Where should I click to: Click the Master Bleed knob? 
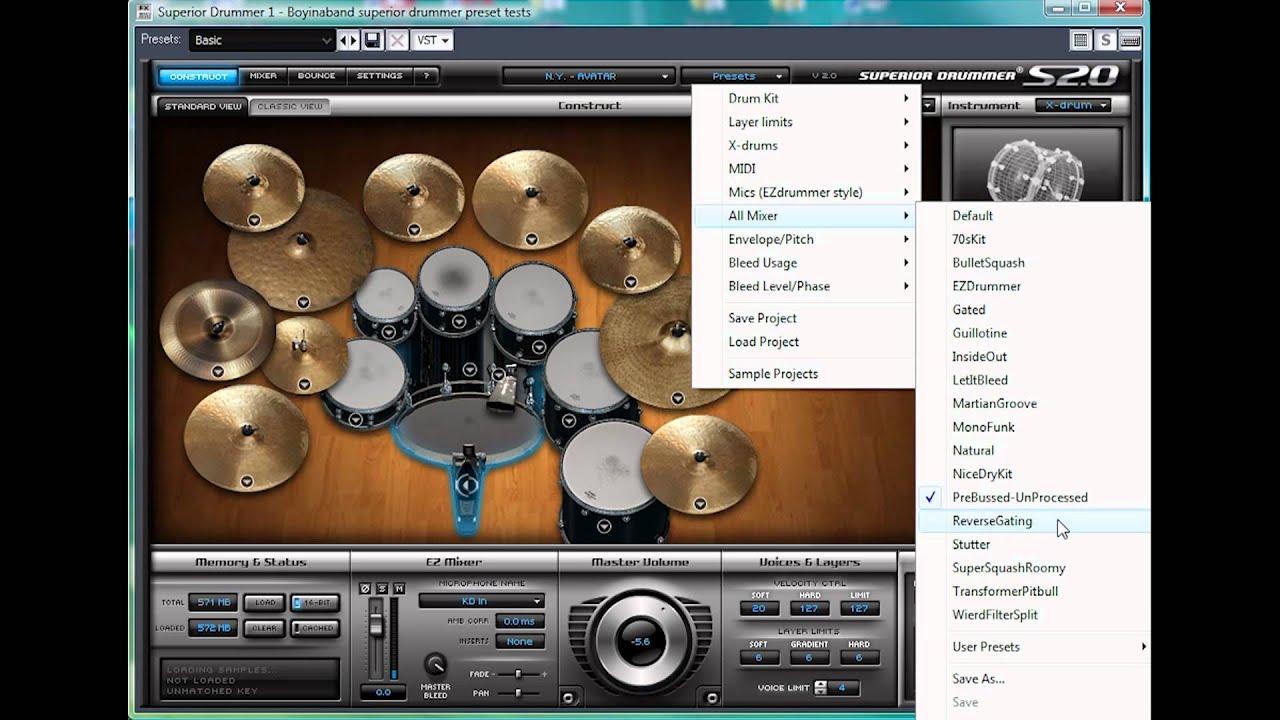(435, 664)
